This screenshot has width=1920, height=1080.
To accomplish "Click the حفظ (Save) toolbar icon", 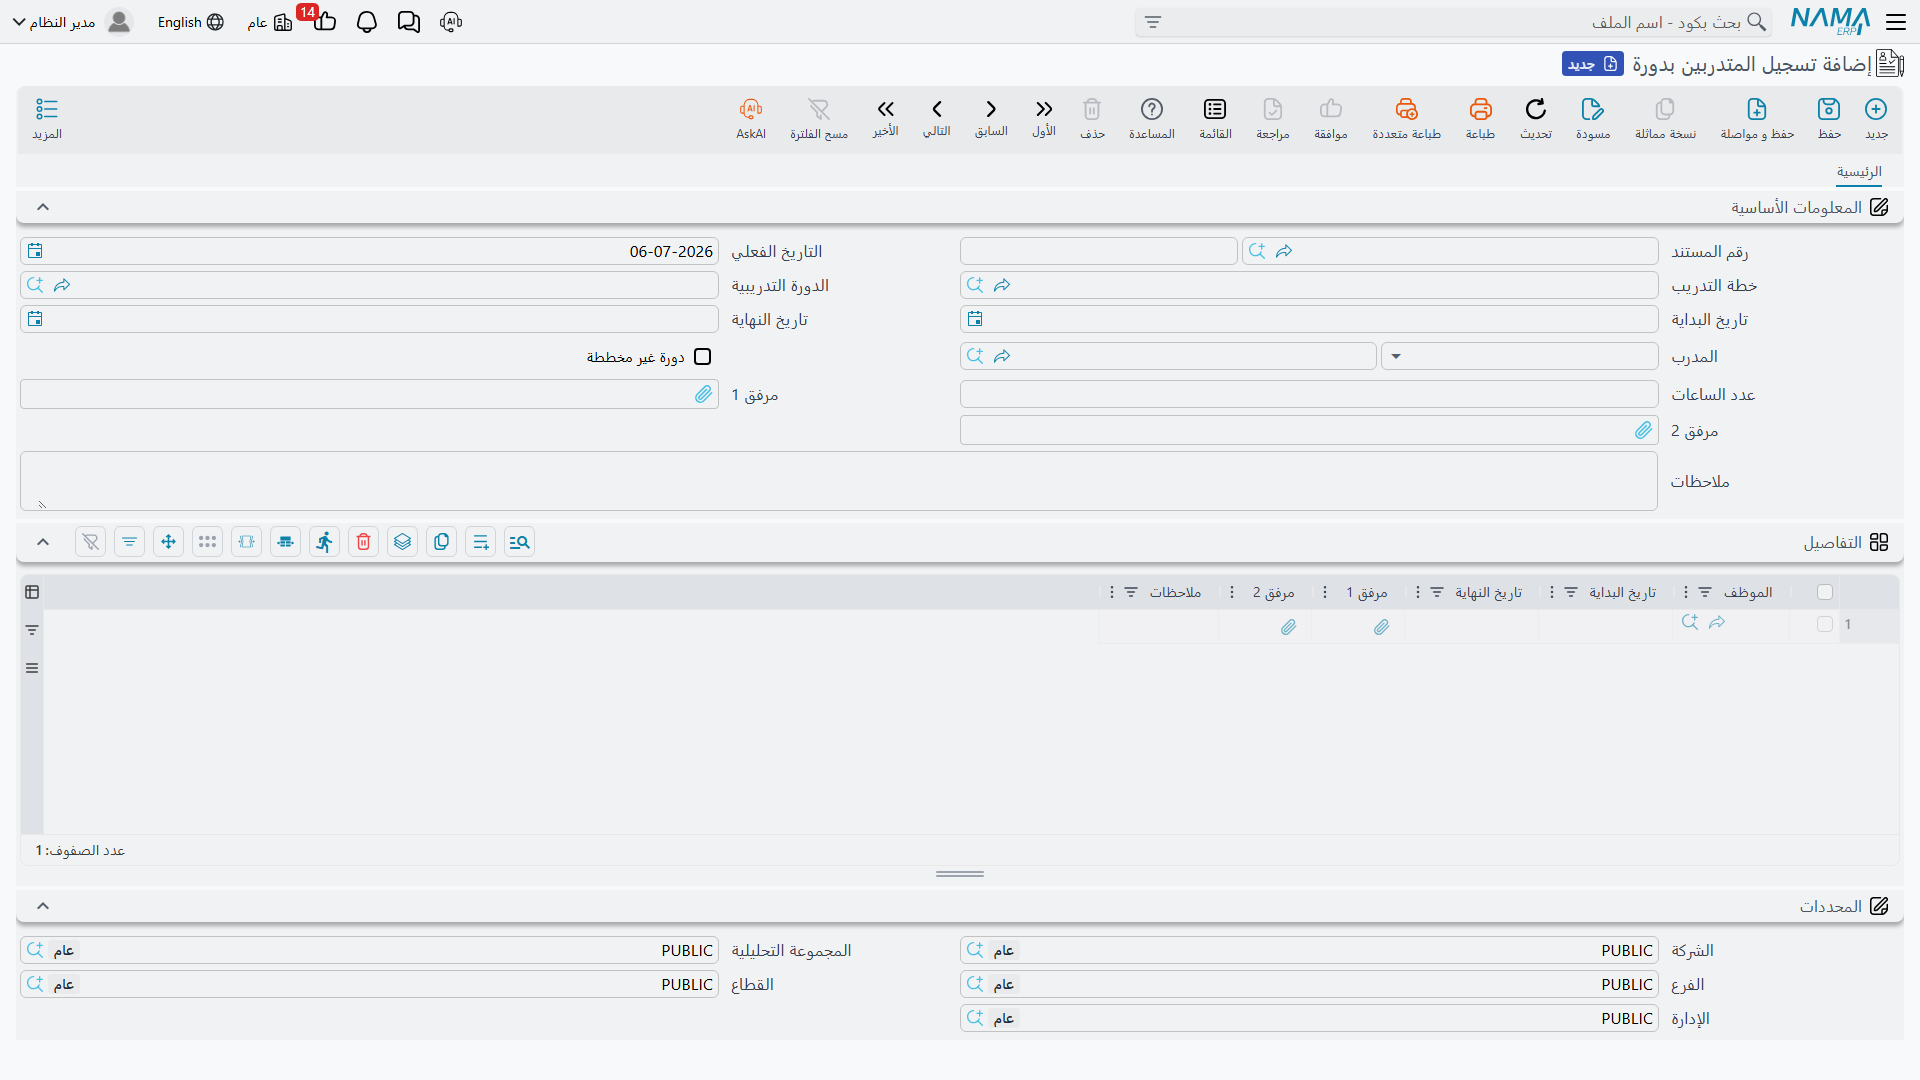I will tap(1829, 109).
